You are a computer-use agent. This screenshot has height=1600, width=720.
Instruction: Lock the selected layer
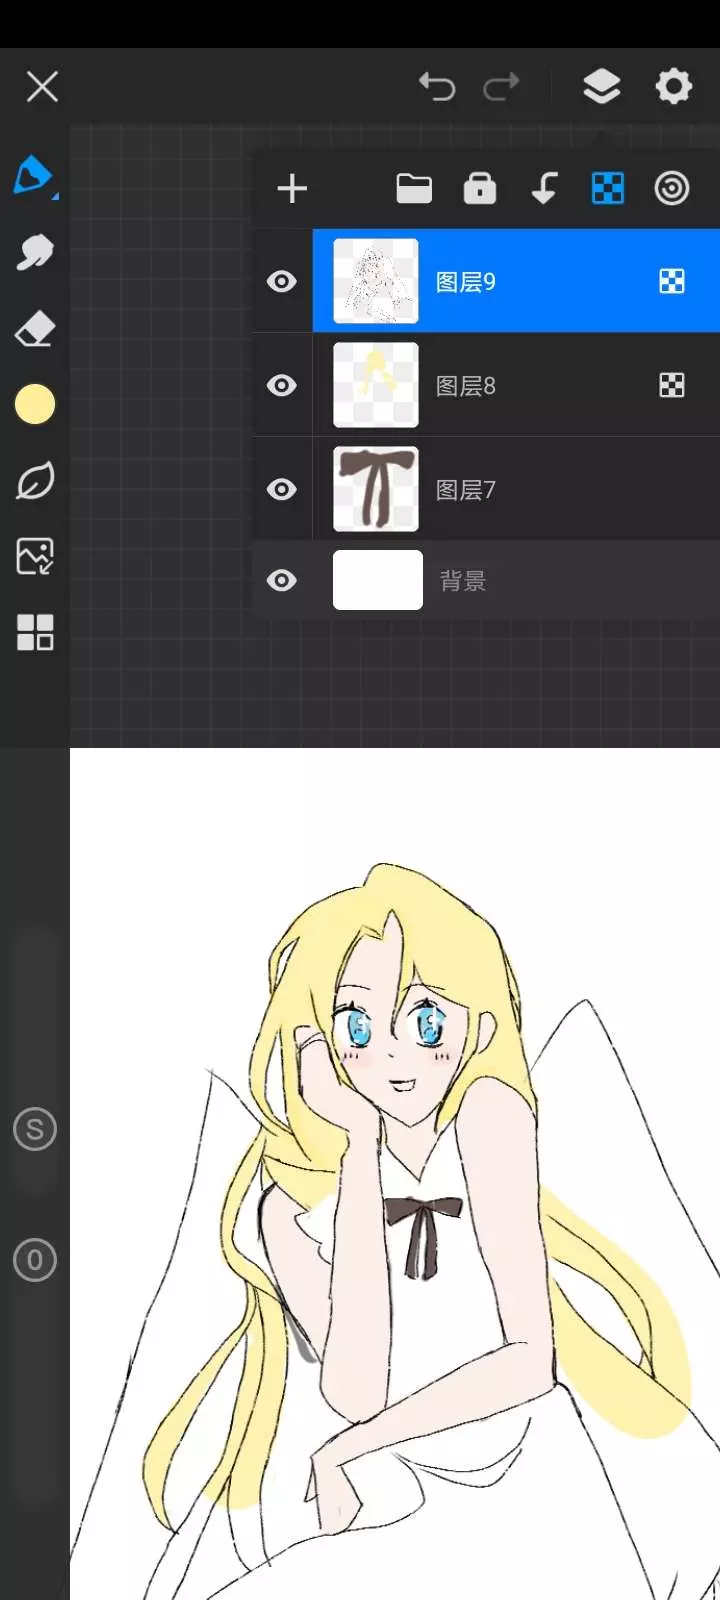coord(480,189)
